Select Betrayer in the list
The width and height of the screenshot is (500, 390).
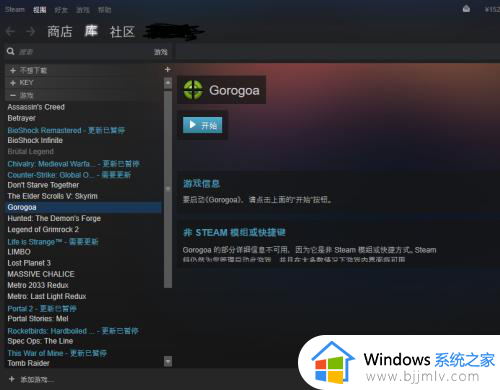(x=22, y=118)
